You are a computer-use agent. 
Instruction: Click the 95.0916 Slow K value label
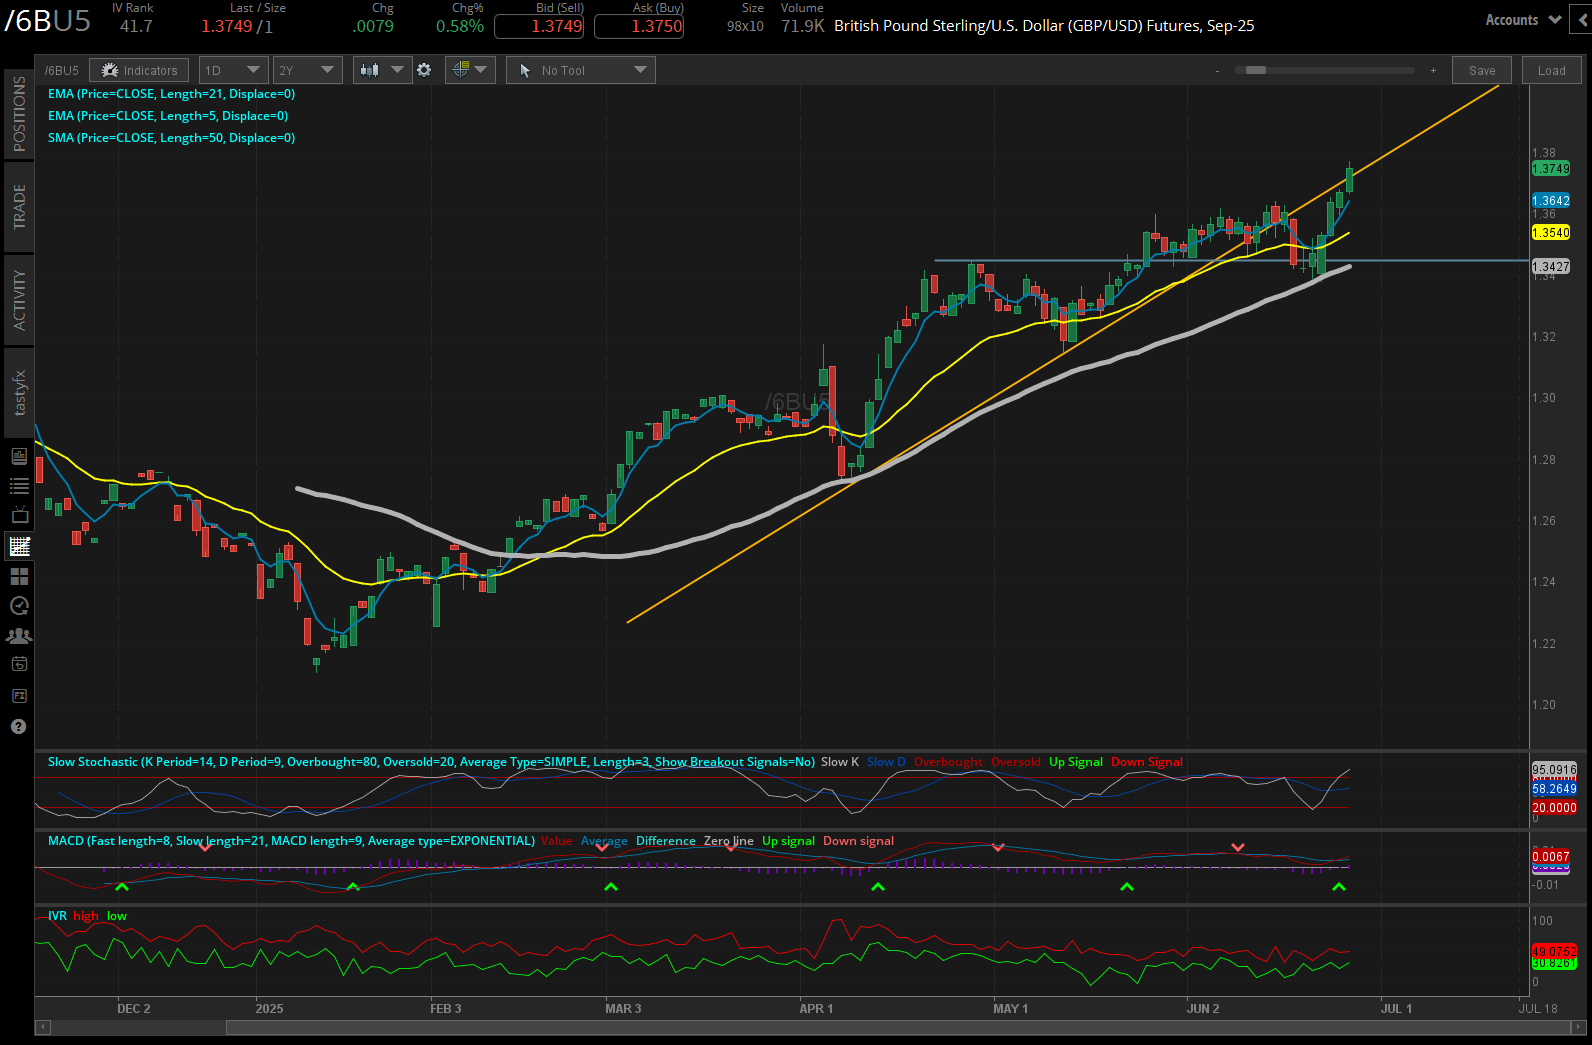click(x=1554, y=769)
